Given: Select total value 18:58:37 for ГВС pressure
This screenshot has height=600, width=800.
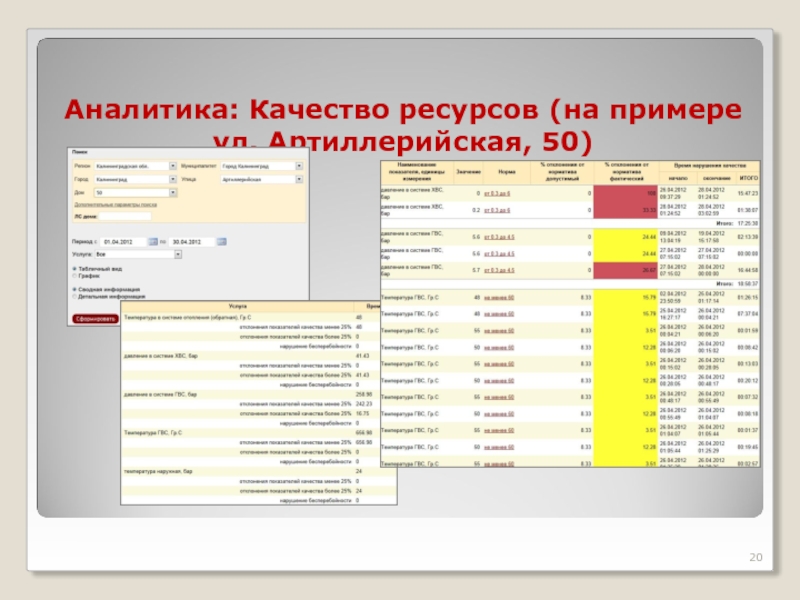Looking at the screenshot, I should coord(747,284).
